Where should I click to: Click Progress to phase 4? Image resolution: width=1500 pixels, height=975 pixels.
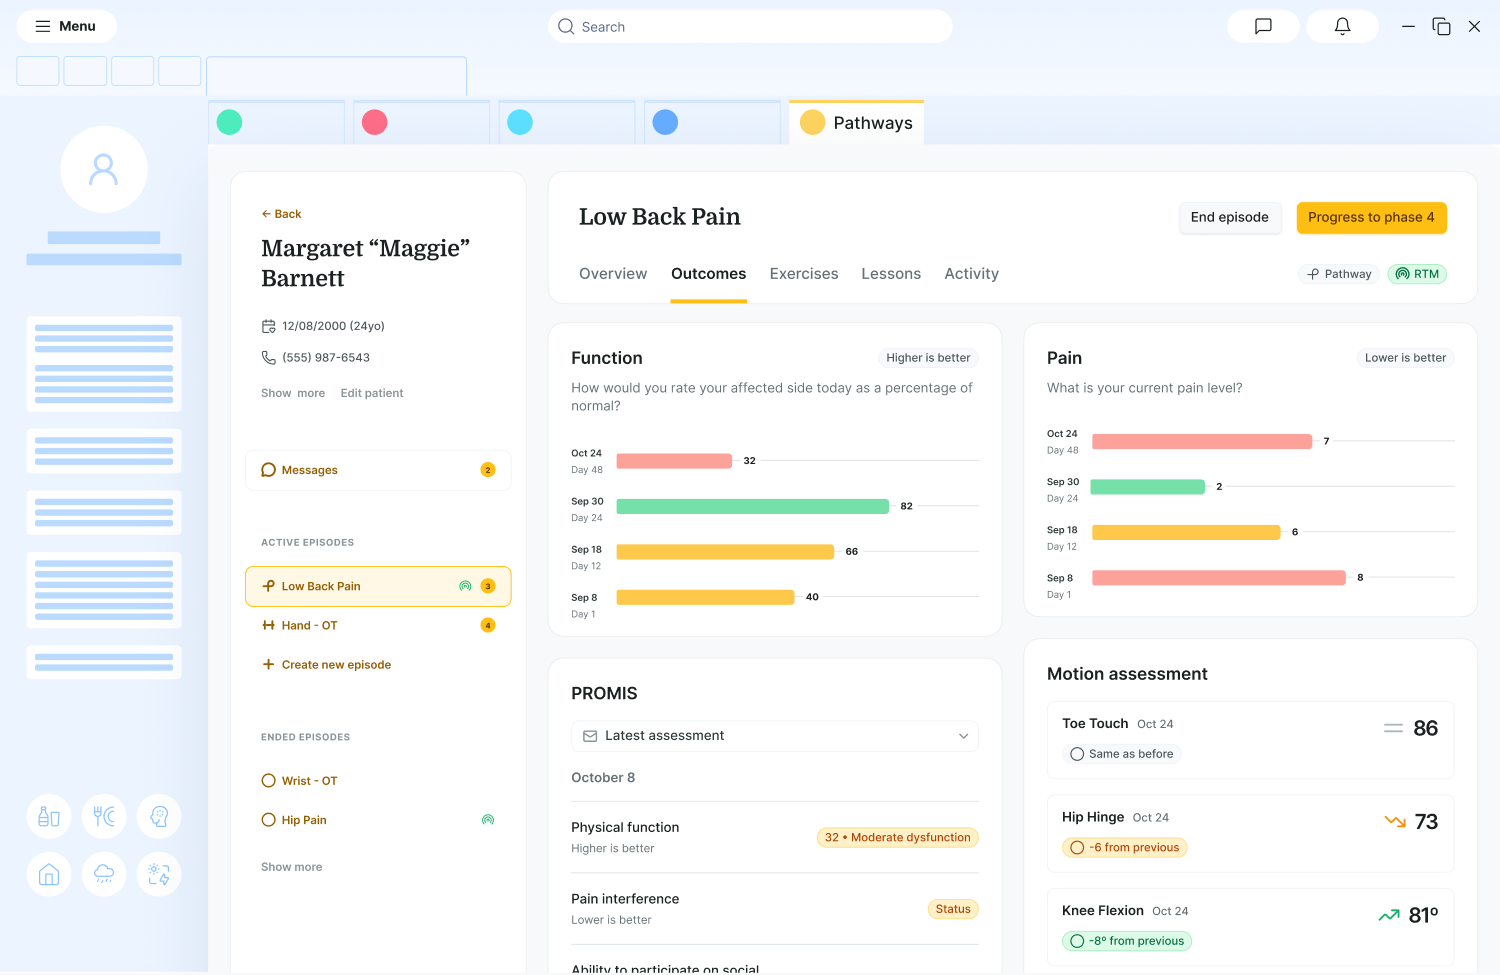[1371, 217]
